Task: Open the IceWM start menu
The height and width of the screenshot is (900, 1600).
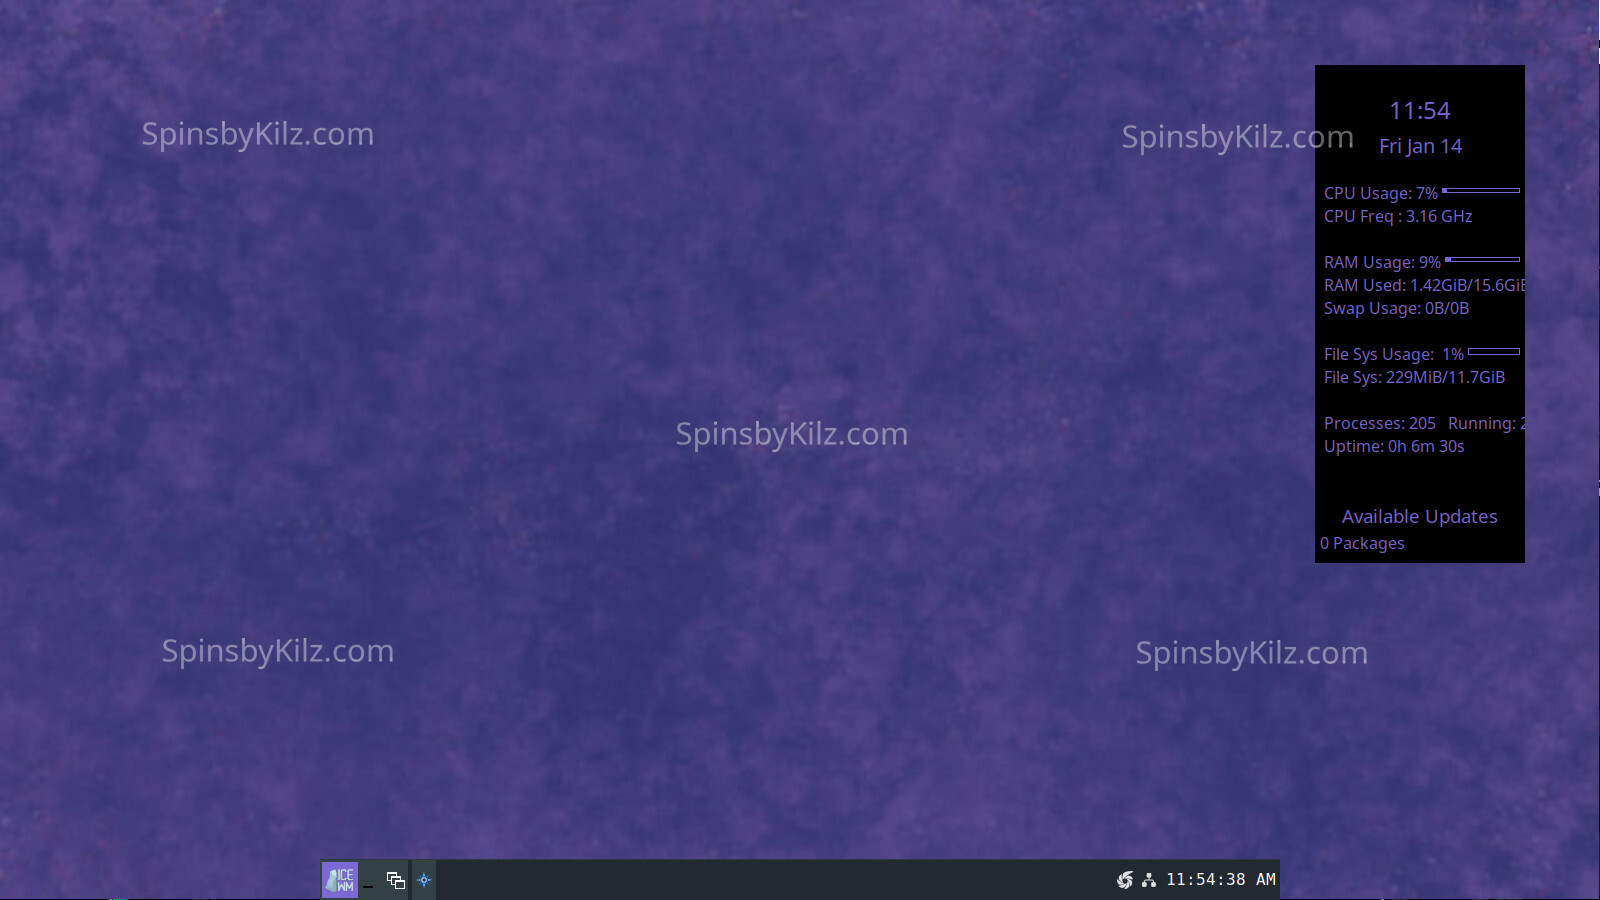Action: pos(340,880)
